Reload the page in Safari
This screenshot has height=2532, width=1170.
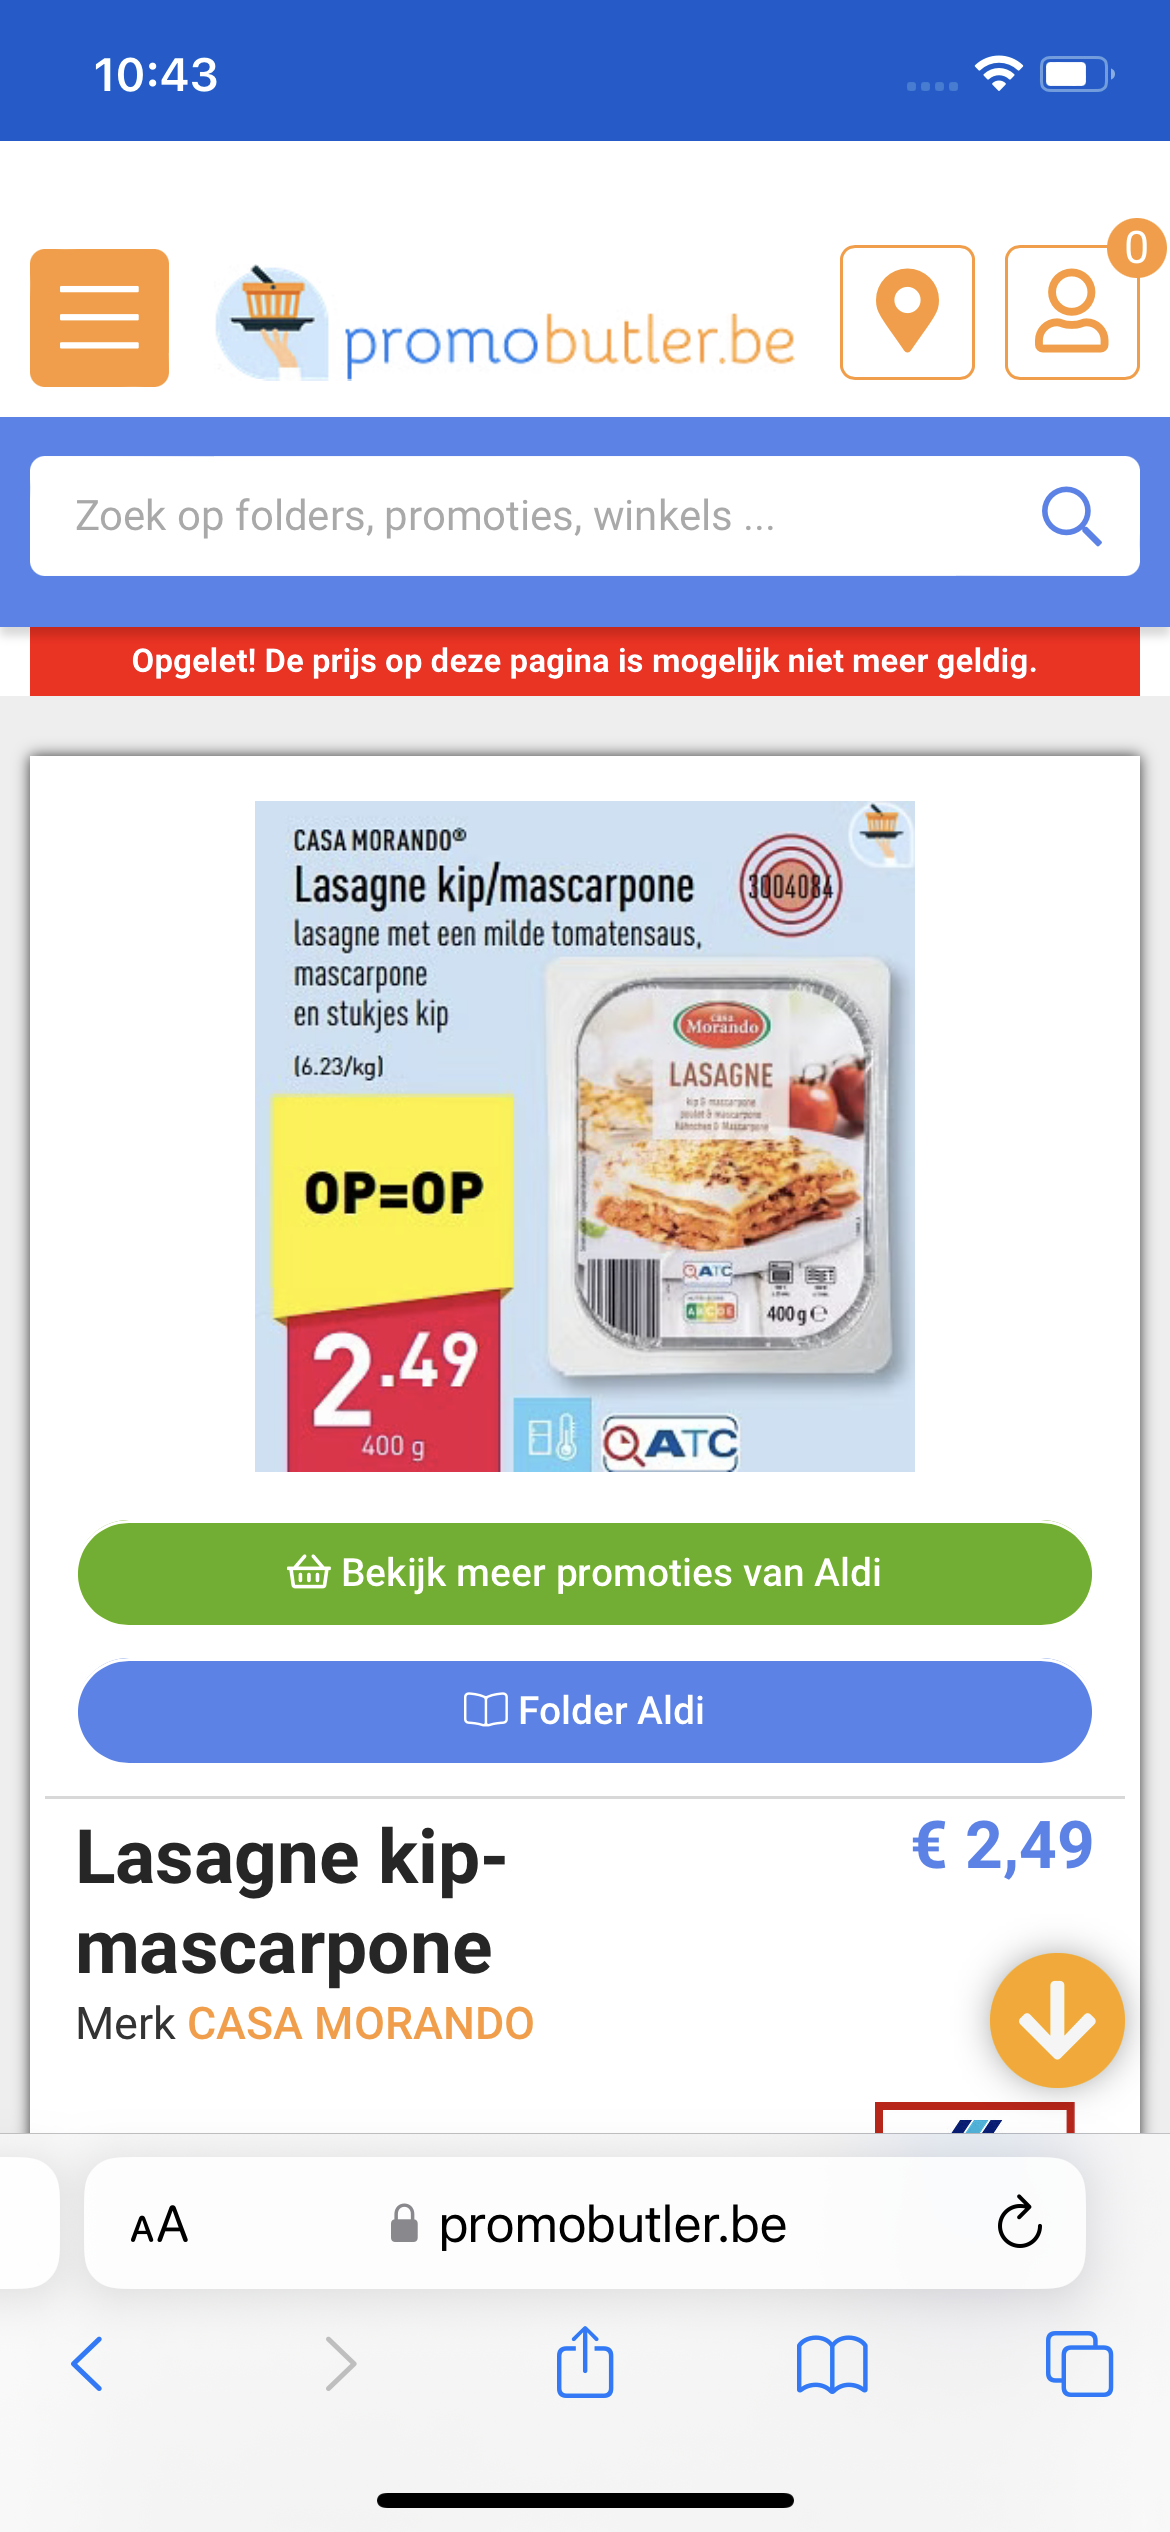(x=1019, y=2223)
